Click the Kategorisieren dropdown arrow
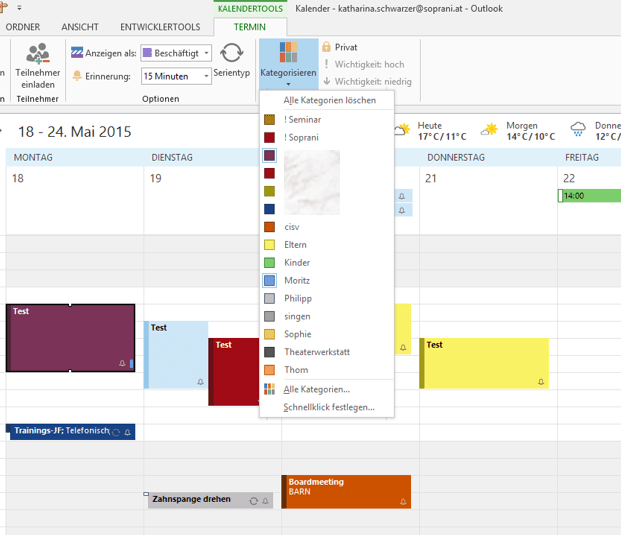621x535 pixels. pos(288,84)
